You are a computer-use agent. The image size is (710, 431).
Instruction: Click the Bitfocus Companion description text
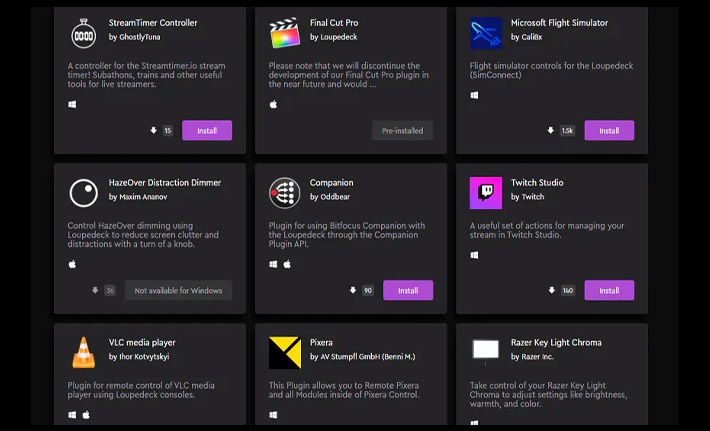tap(347, 235)
